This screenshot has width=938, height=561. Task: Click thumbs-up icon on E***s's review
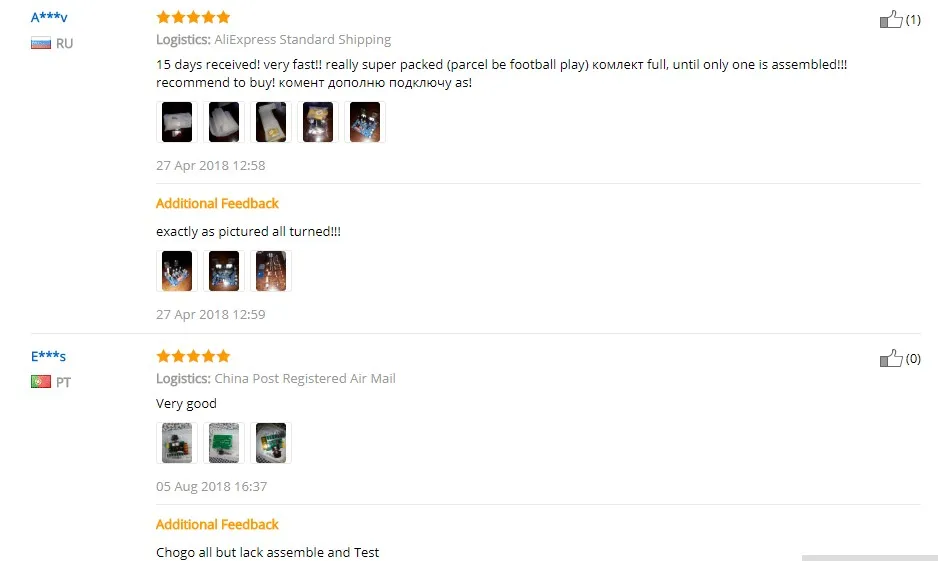click(x=891, y=358)
